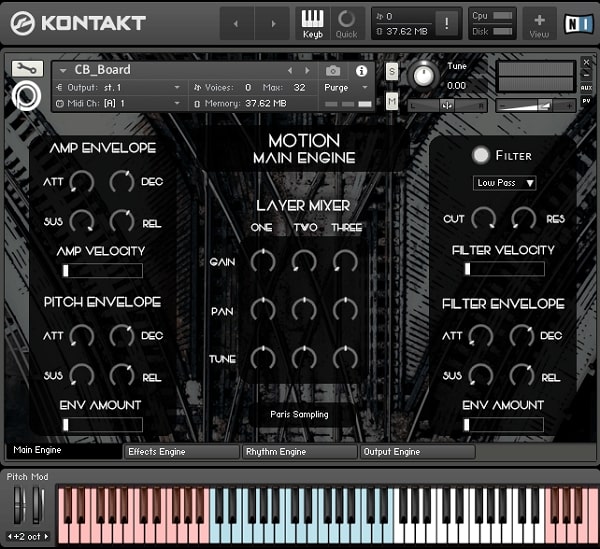Go to previous header arrow
Viewport: 600px width, 549px height.
(x=236, y=24)
